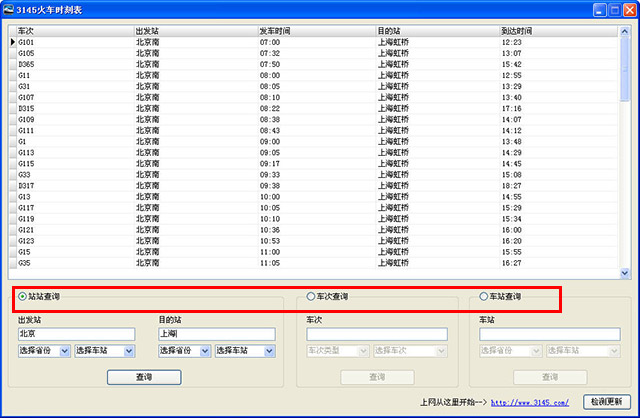
Task: Click the 车次 text input field
Action: click(377, 334)
